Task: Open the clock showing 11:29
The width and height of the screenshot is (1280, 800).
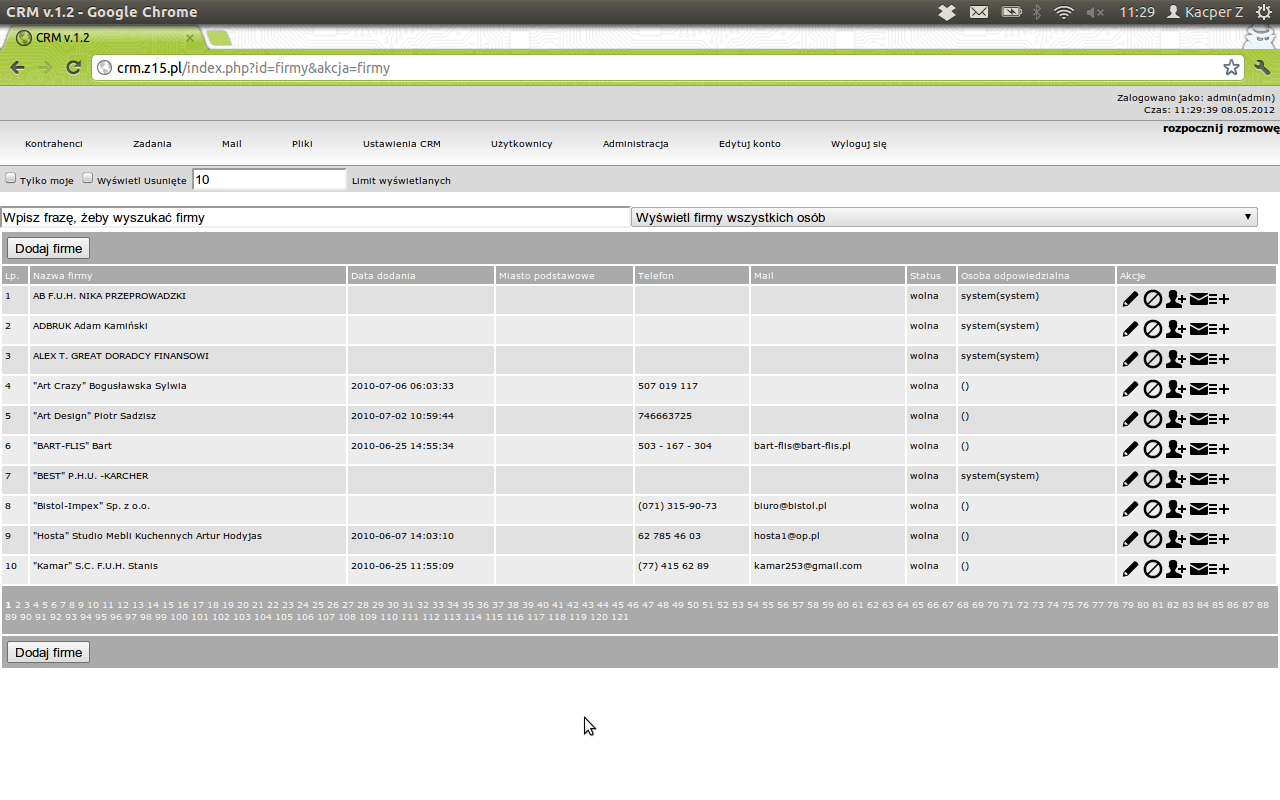Action: point(1137,12)
